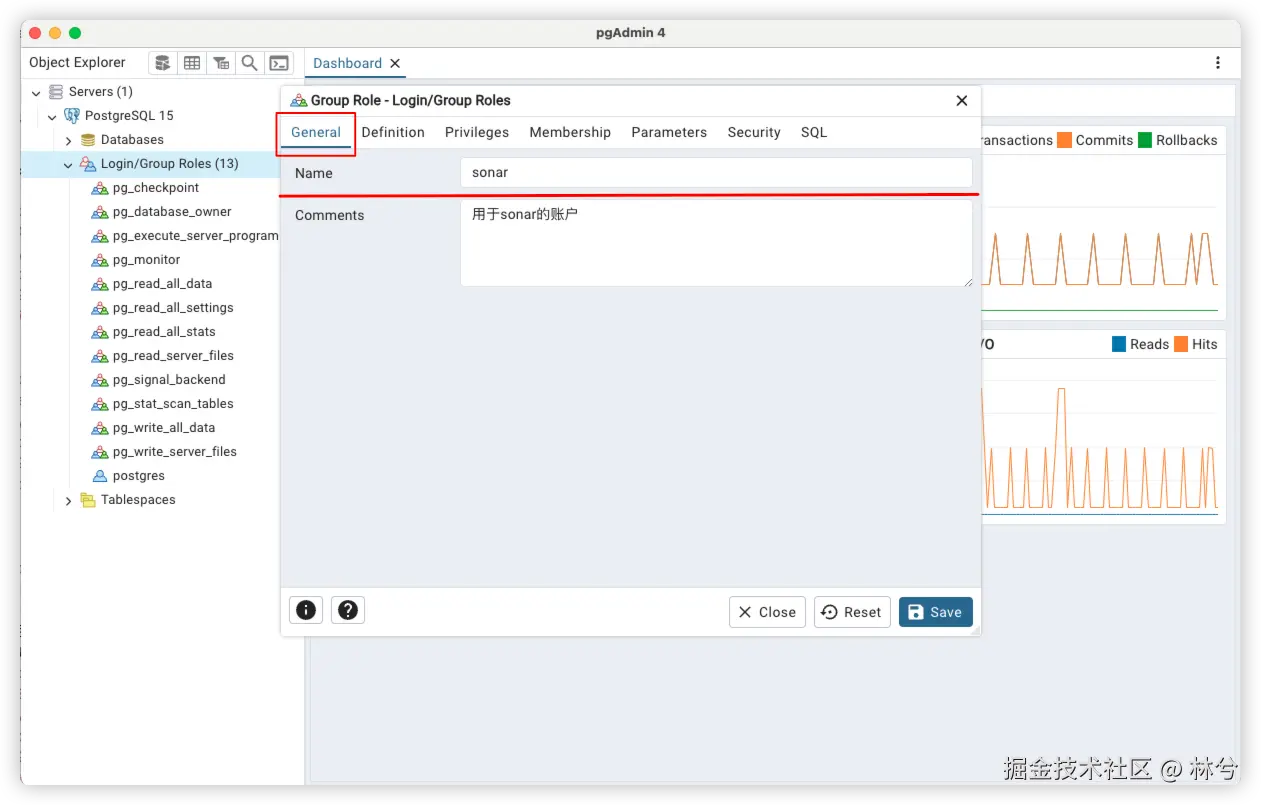1261x805 pixels.
Task: Open the Privileges tab
Action: click(x=477, y=132)
